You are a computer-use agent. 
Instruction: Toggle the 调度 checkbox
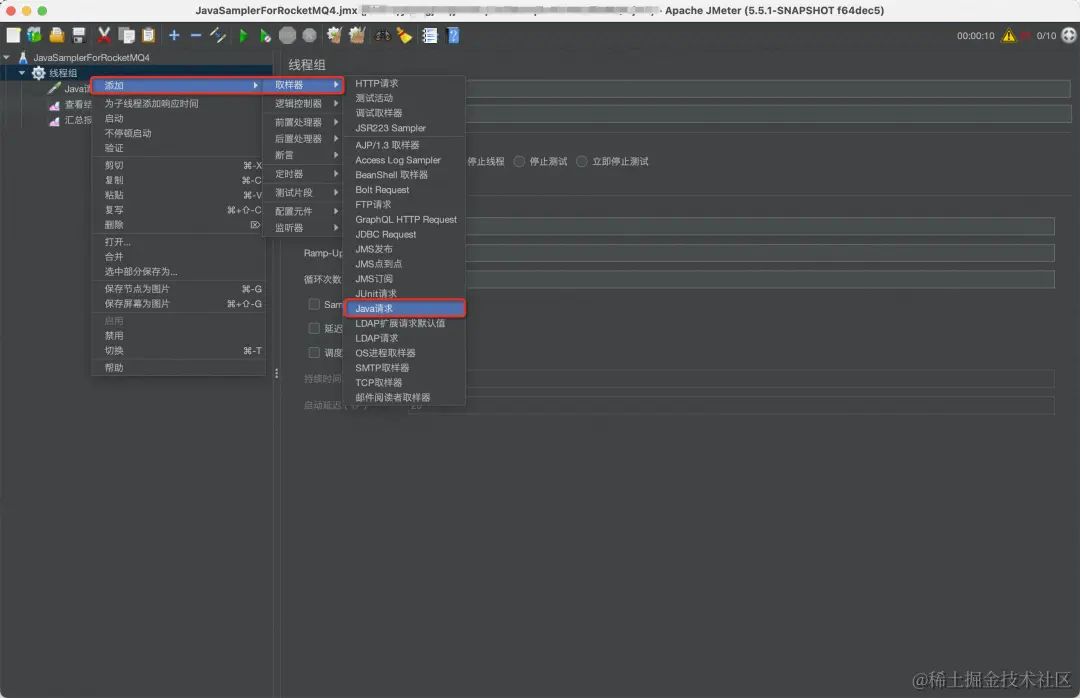pyautogui.click(x=314, y=352)
